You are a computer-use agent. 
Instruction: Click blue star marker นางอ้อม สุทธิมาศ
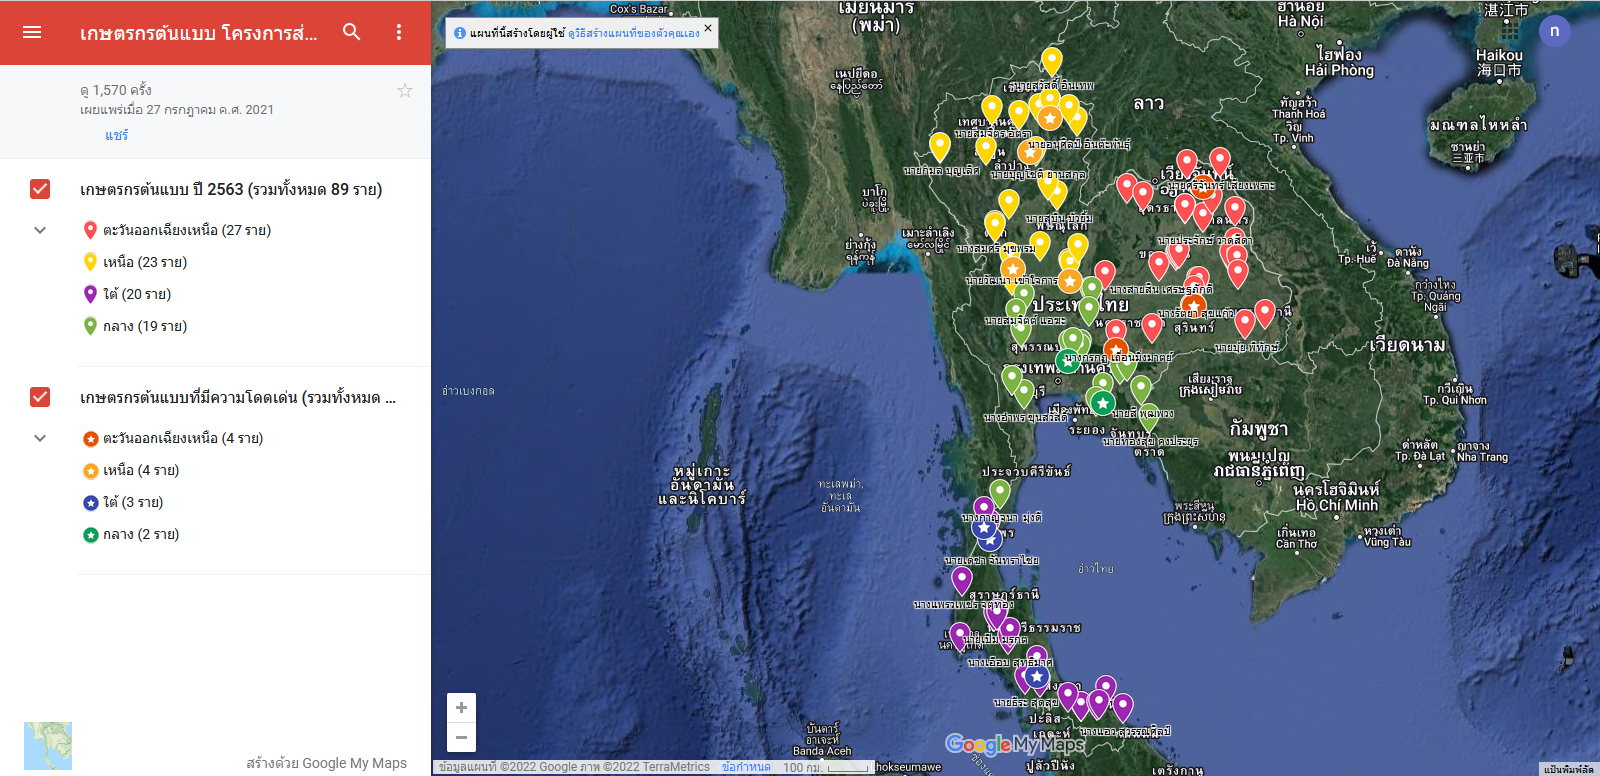coord(1037,678)
